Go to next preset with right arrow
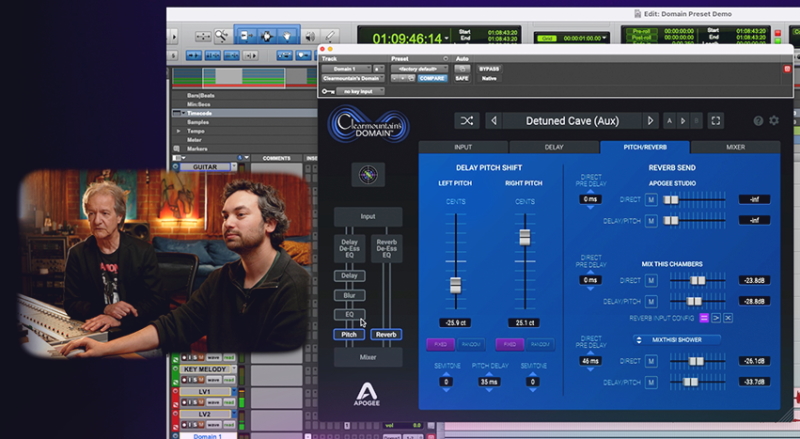The height and width of the screenshot is (439, 800). click(651, 121)
